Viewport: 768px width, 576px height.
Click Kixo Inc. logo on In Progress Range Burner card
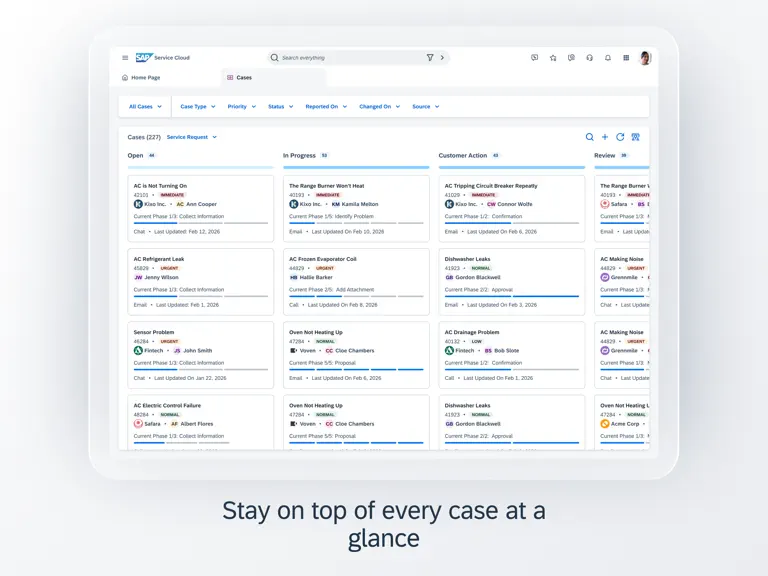pos(293,204)
